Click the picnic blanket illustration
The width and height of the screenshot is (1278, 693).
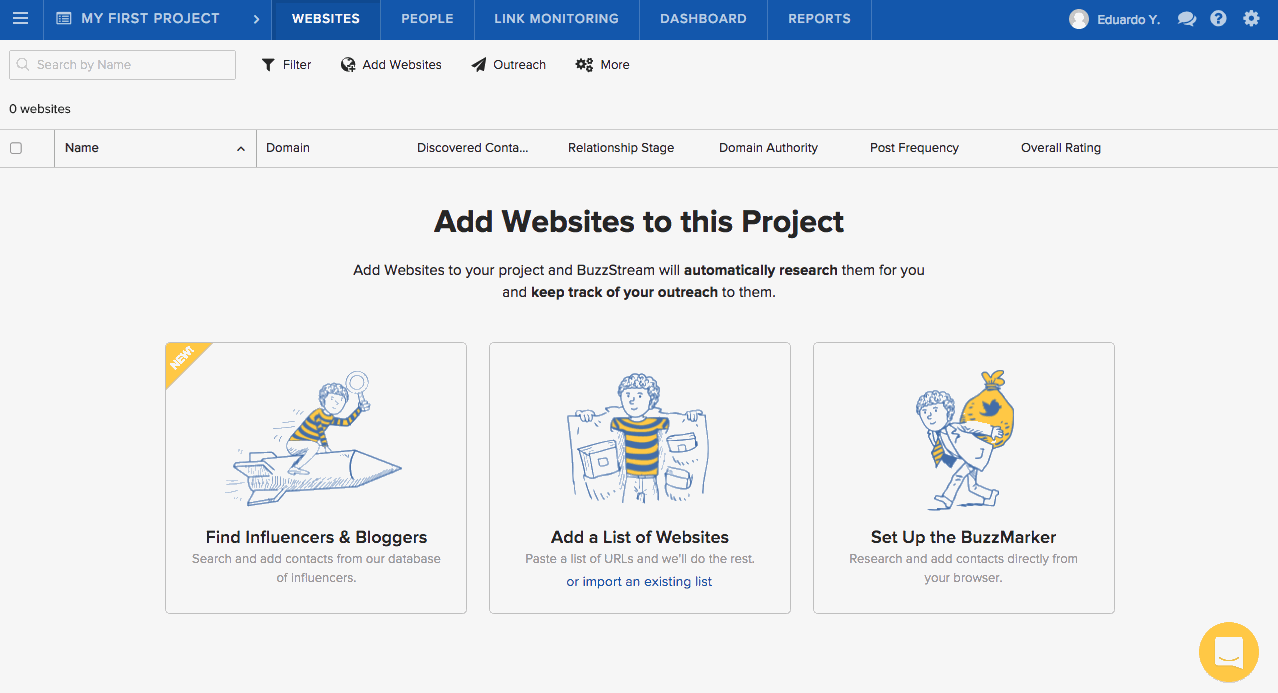[x=640, y=438]
